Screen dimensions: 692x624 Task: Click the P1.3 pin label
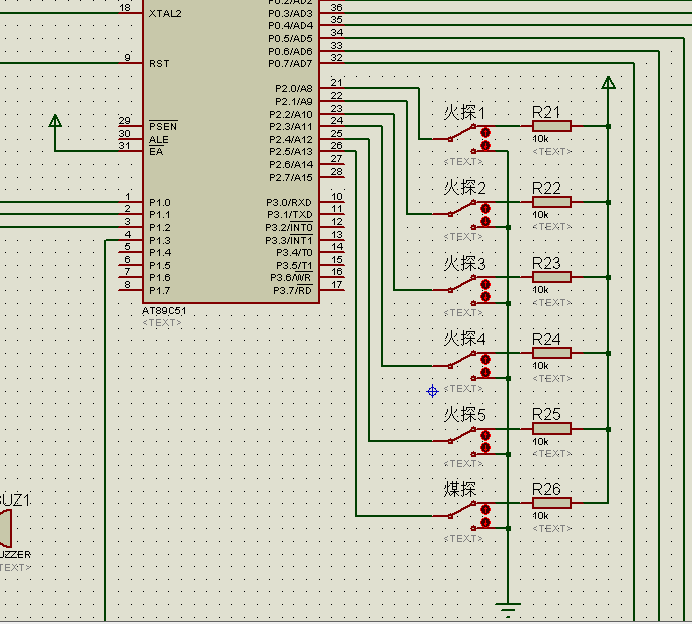pos(160,241)
